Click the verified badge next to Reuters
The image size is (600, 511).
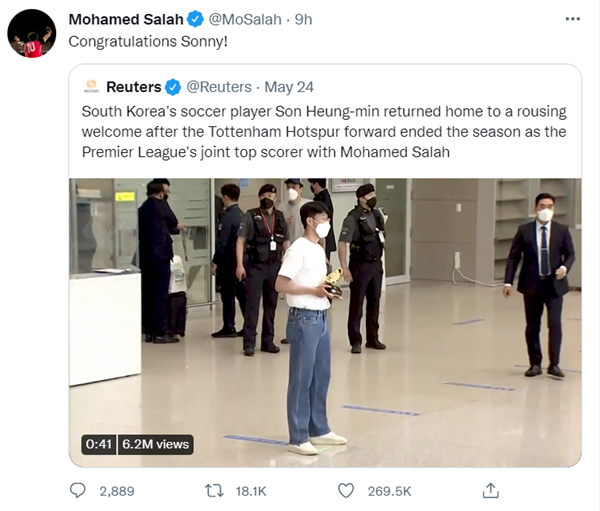pos(174,87)
